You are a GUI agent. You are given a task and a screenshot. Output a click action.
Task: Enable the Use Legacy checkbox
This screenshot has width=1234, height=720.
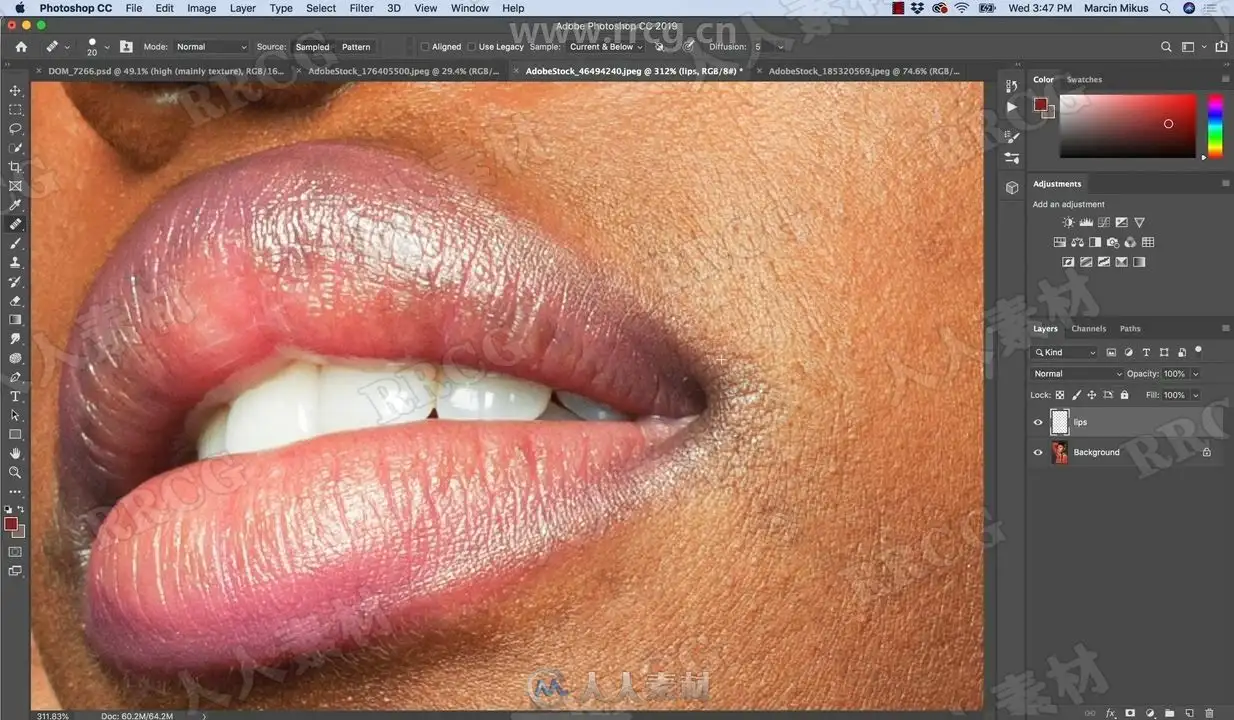(471, 47)
